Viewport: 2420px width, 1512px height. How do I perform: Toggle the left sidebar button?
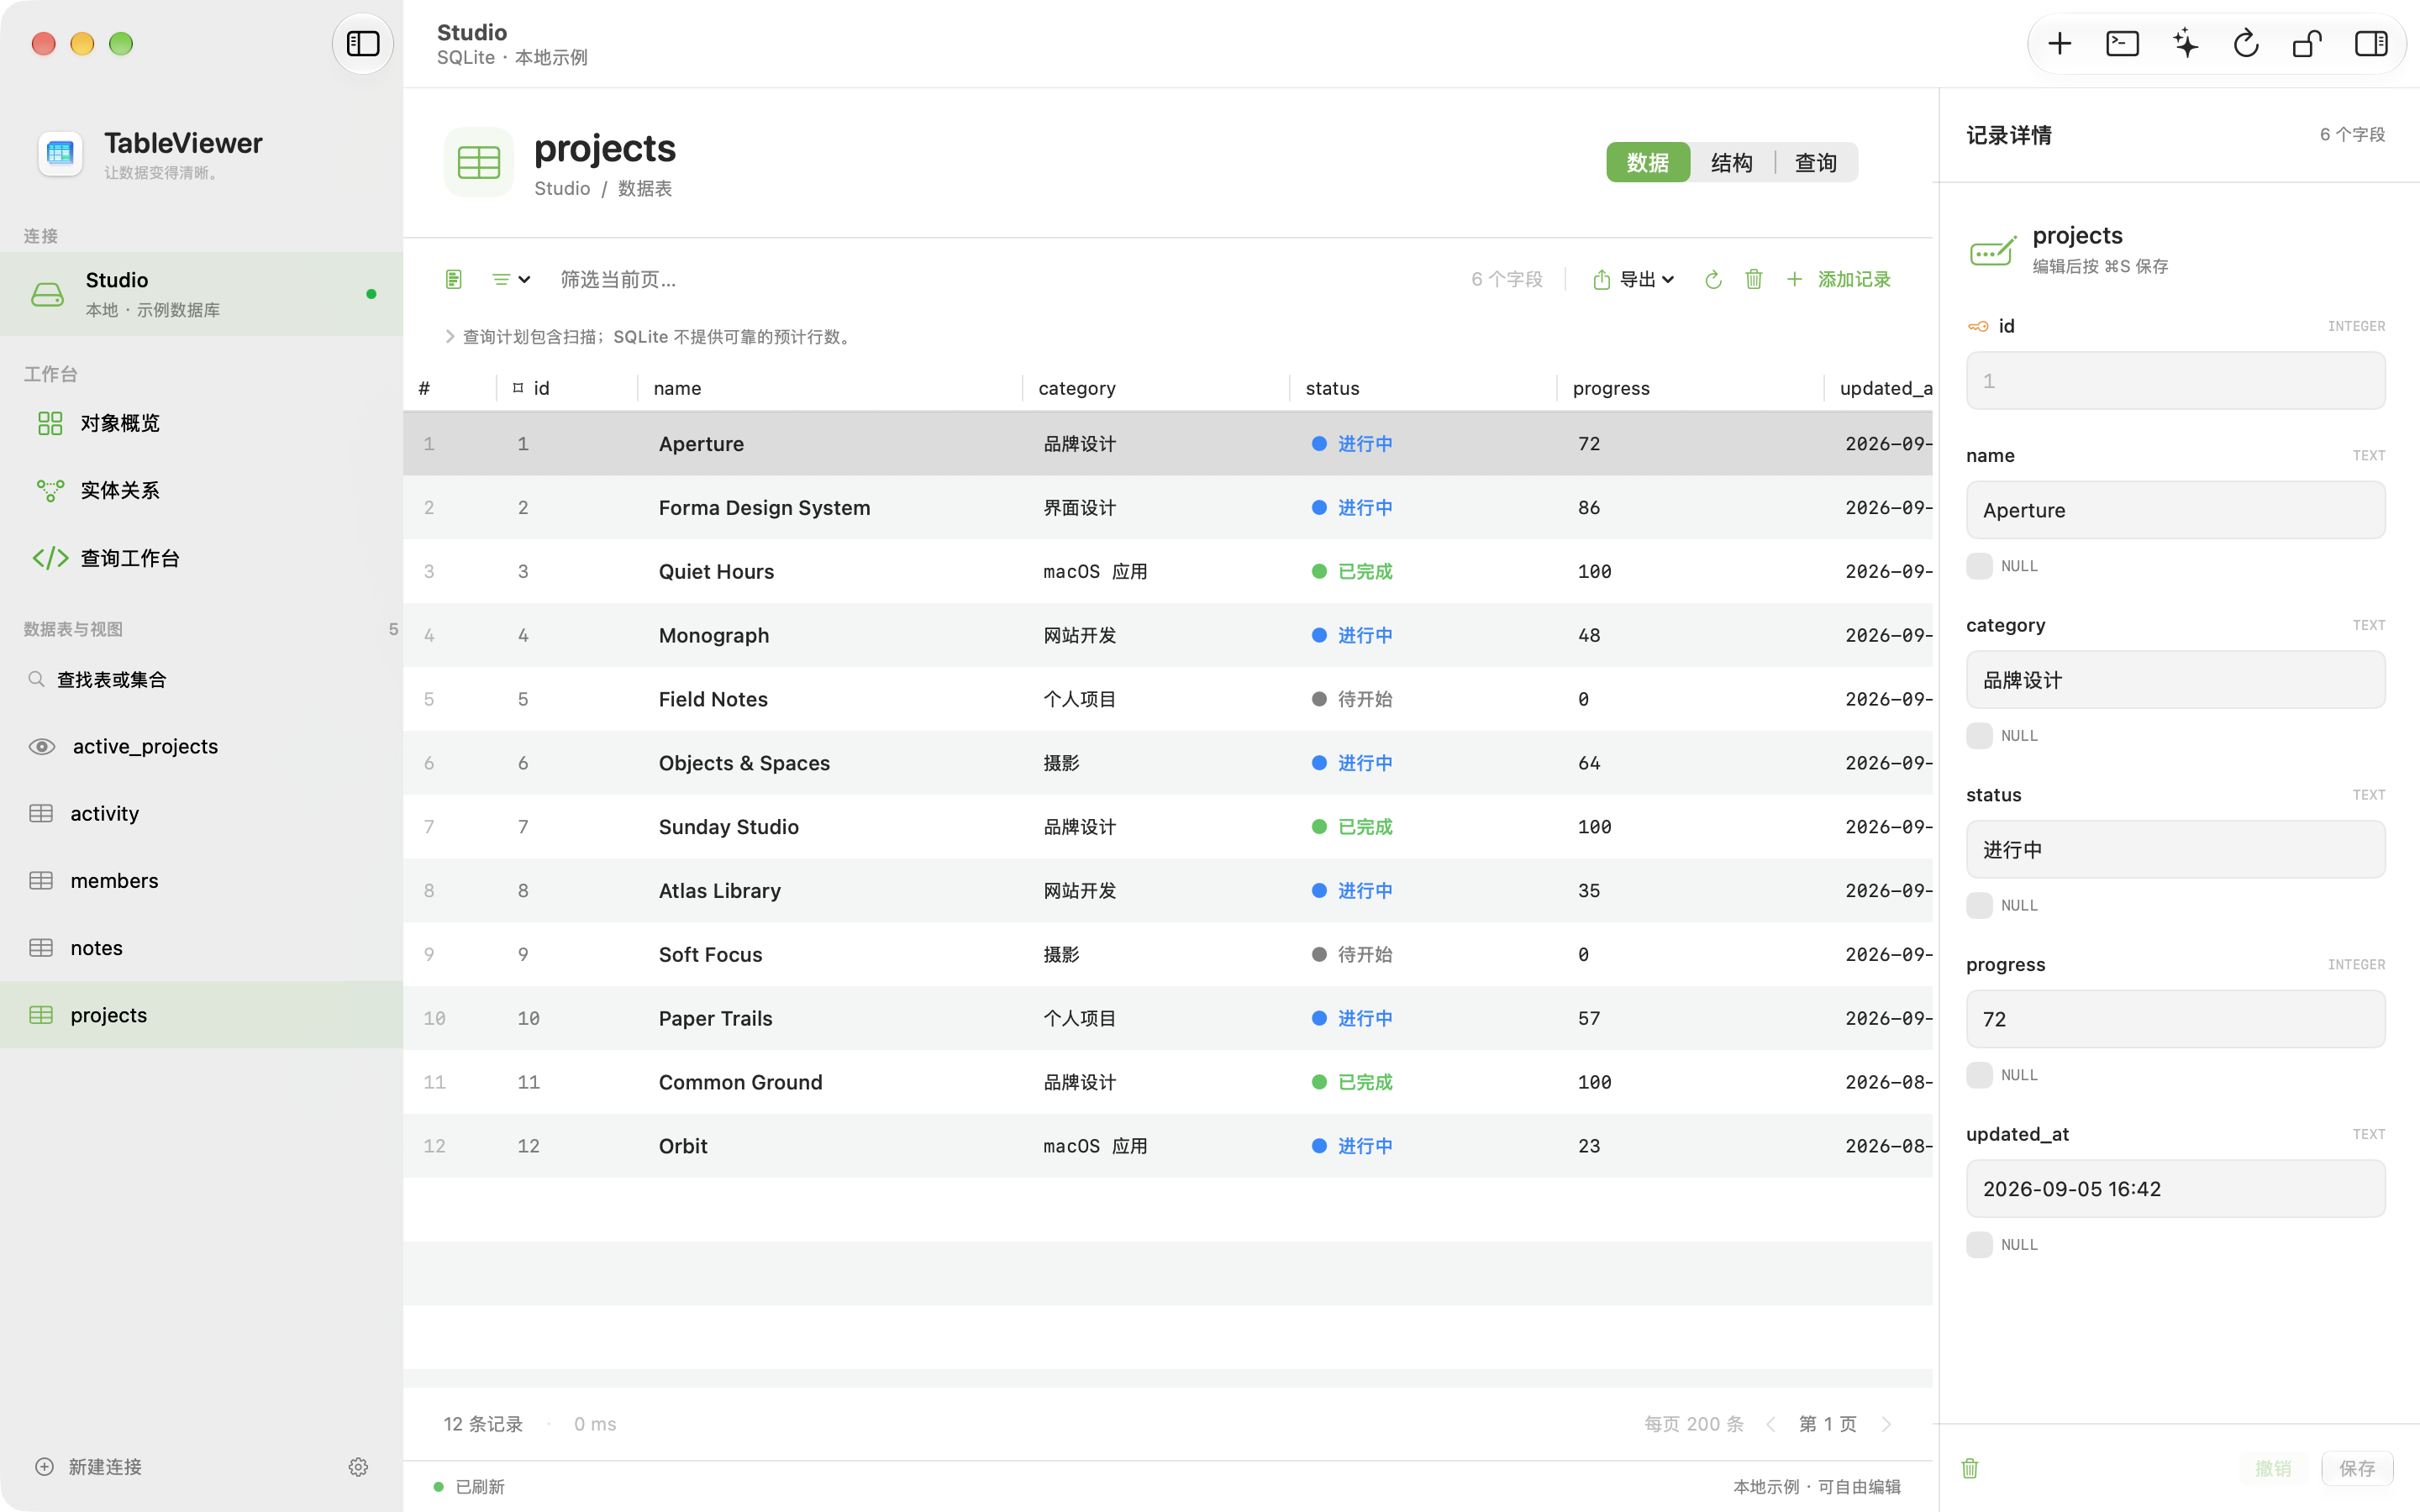pos(362,44)
